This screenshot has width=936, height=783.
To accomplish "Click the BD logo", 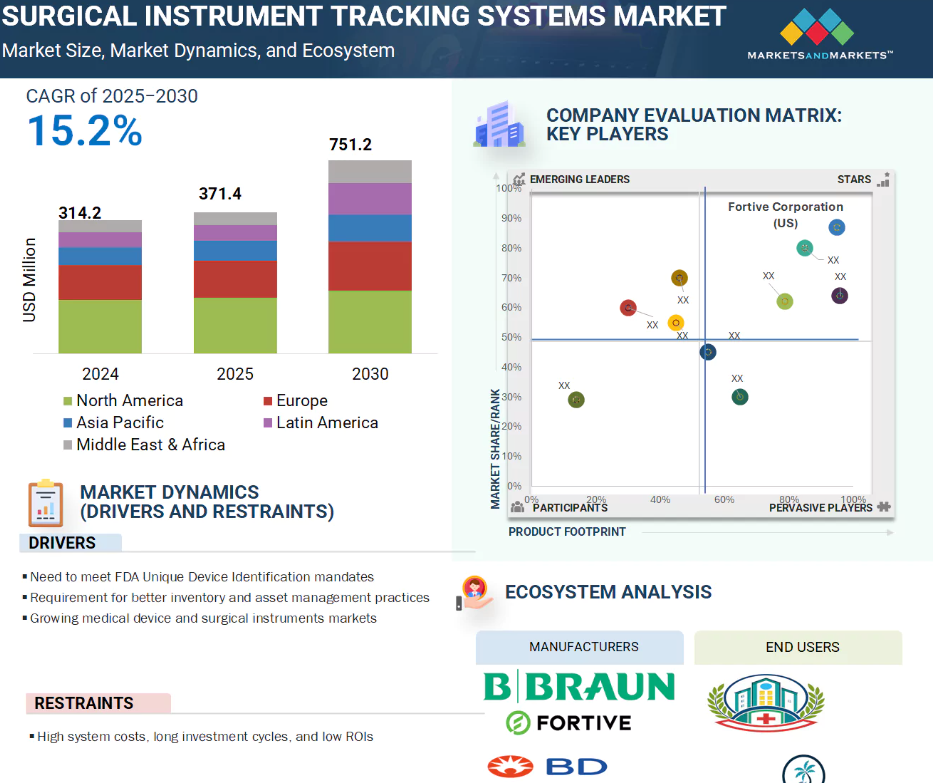I will (547, 766).
